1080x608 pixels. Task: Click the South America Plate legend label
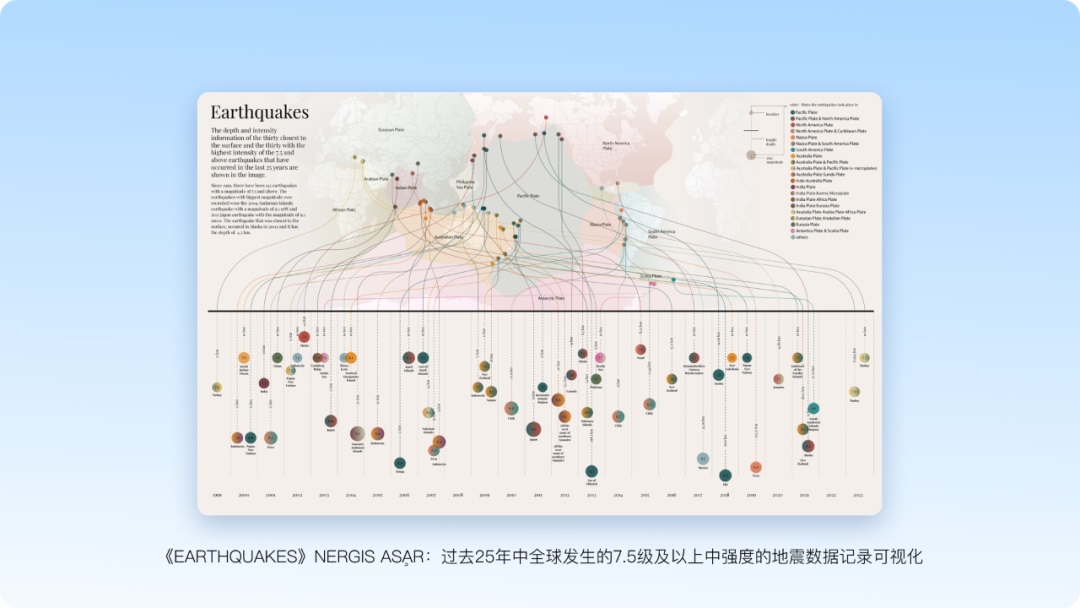click(815, 149)
